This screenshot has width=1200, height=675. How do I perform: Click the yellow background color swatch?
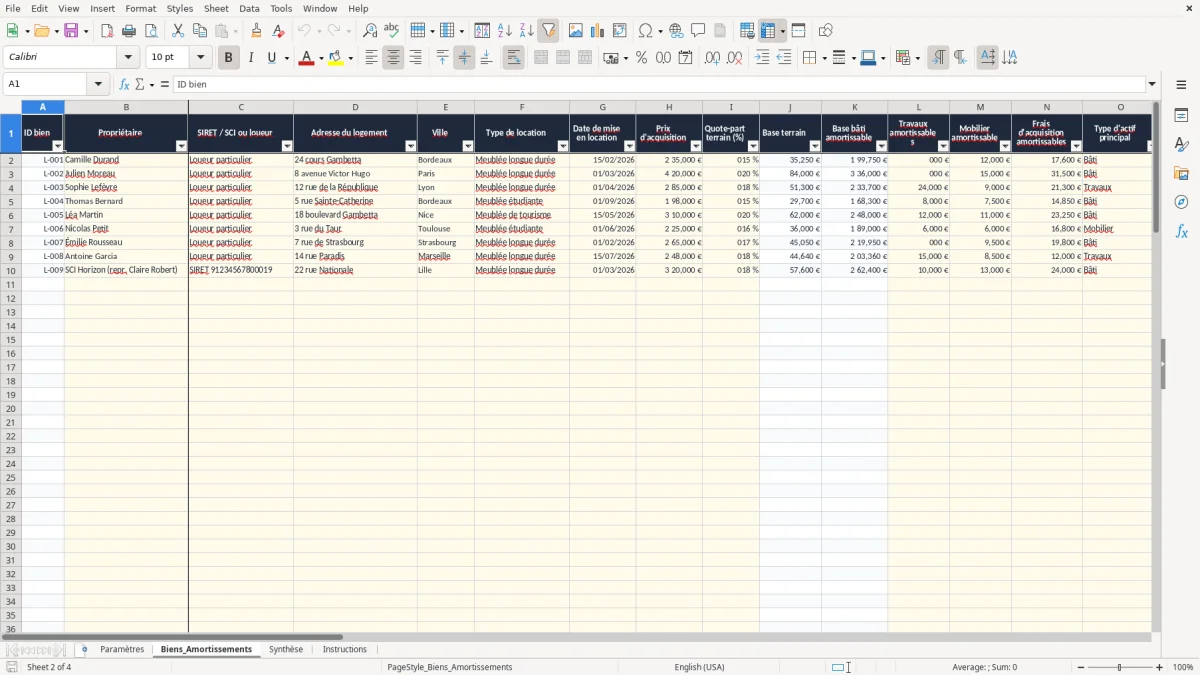click(336, 58)
